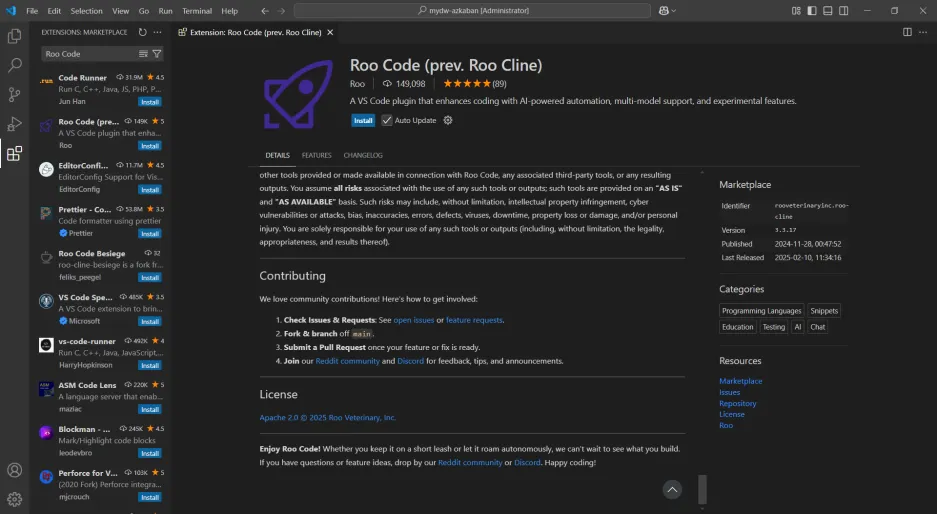The height and width of the screenshot is (514, 937).
Task: Go back with the navigation arrow
Action: [x=265, y=11]
